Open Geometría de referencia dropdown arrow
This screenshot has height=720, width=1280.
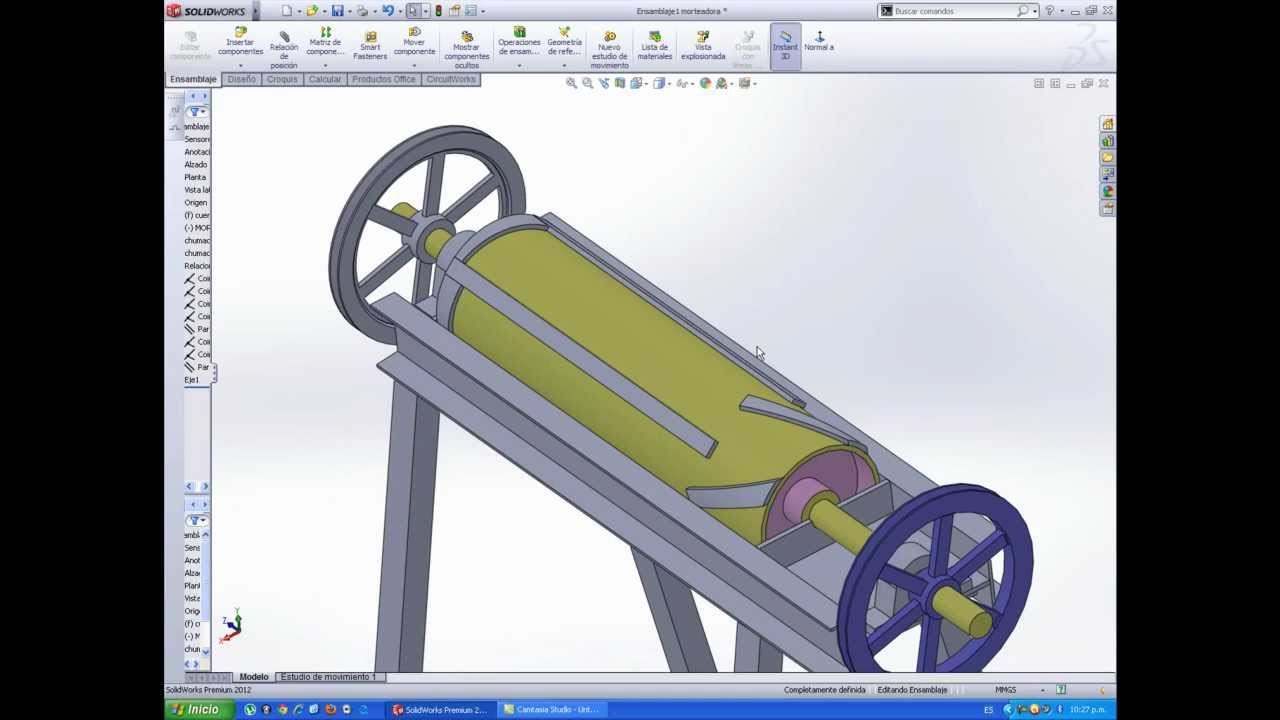click(x=564, y=66)
